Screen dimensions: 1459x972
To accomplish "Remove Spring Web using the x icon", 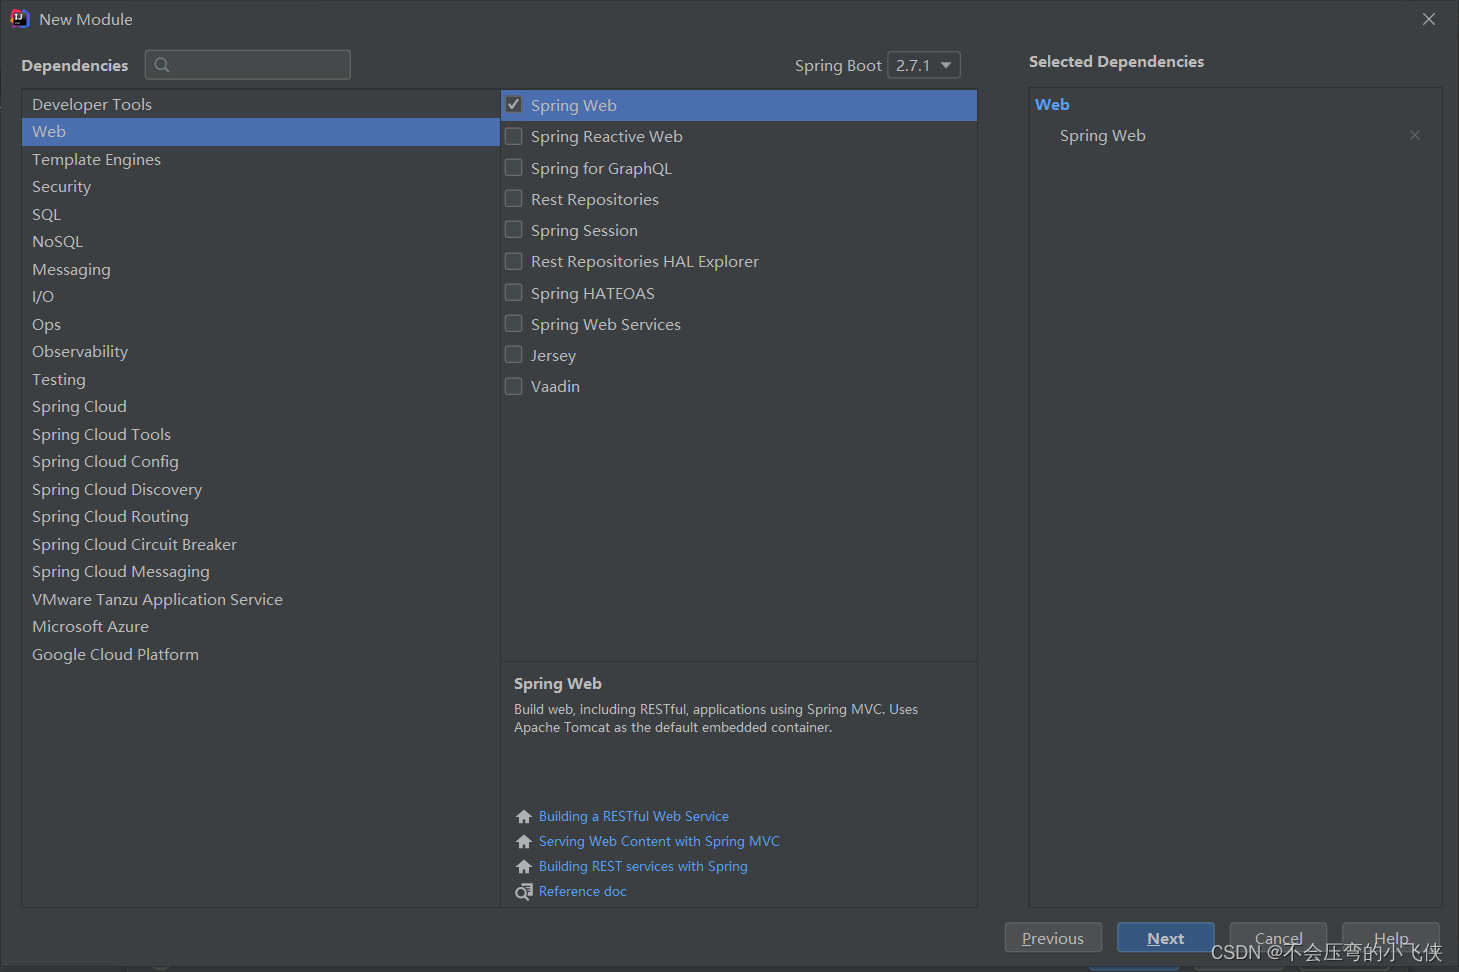I will pyautogui.click(x=1415, y=135).
